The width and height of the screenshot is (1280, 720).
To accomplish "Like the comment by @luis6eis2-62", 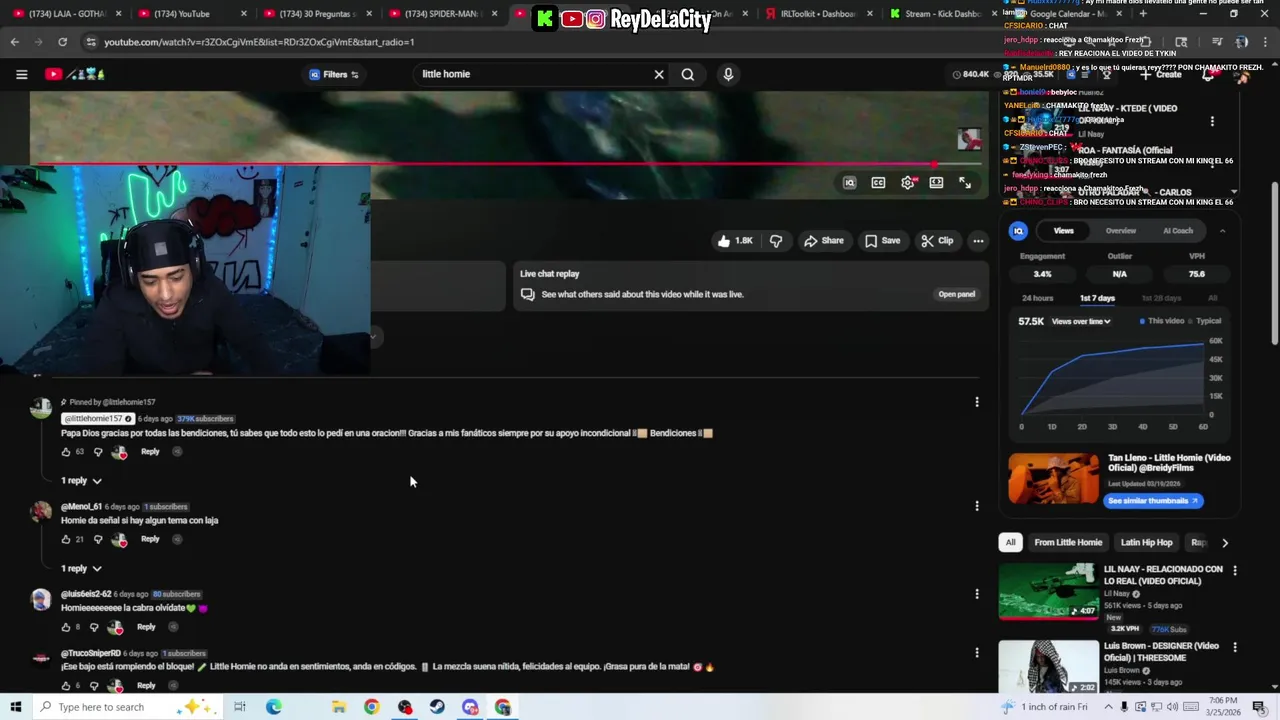I will tap(66, 627).
